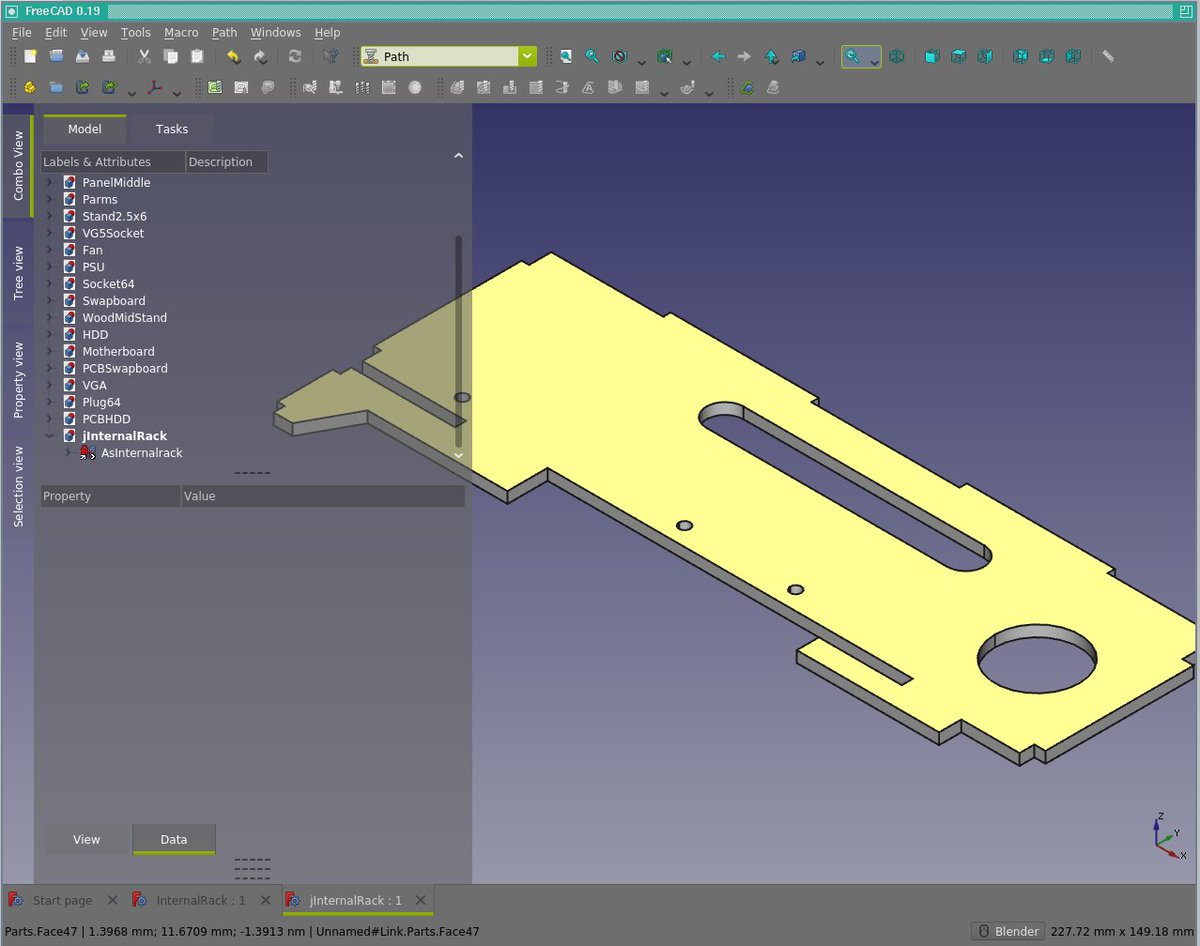Viewport: 1200px width, 946px height.
Task: Click the Fit selection magnifier icon
Action: coord(592,57)
